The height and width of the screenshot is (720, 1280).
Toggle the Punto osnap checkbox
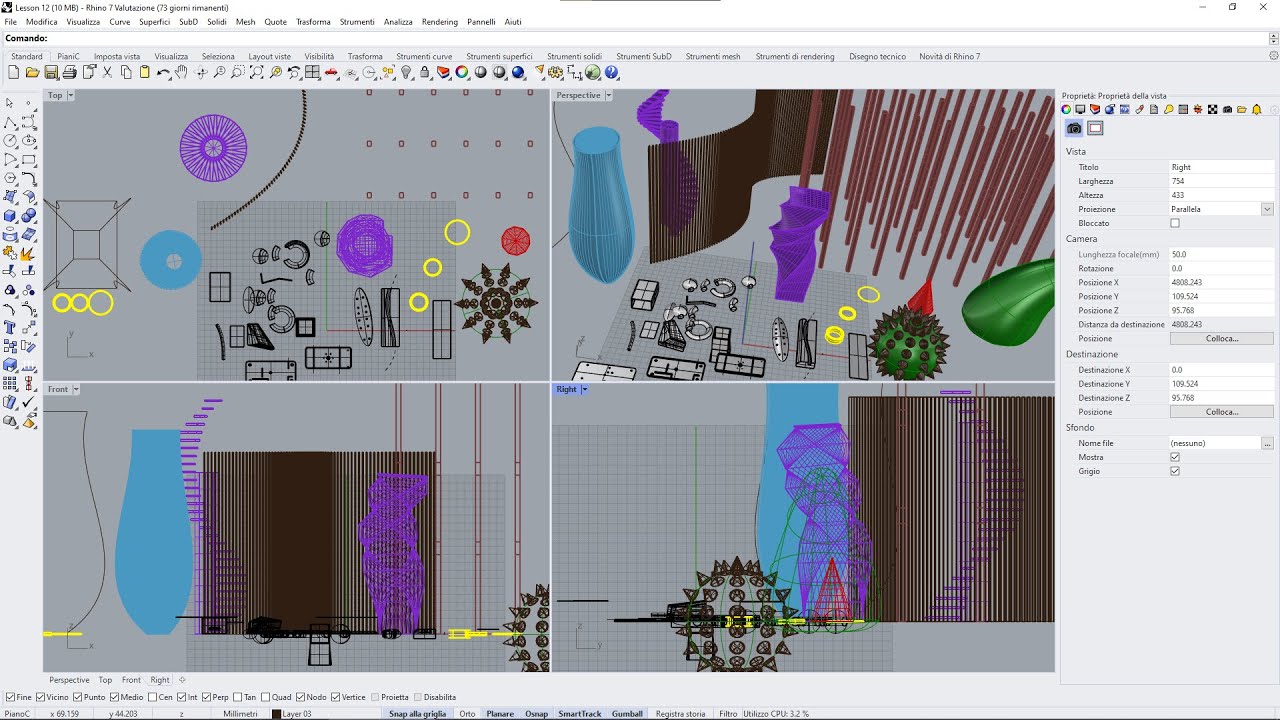pos(78,697)
